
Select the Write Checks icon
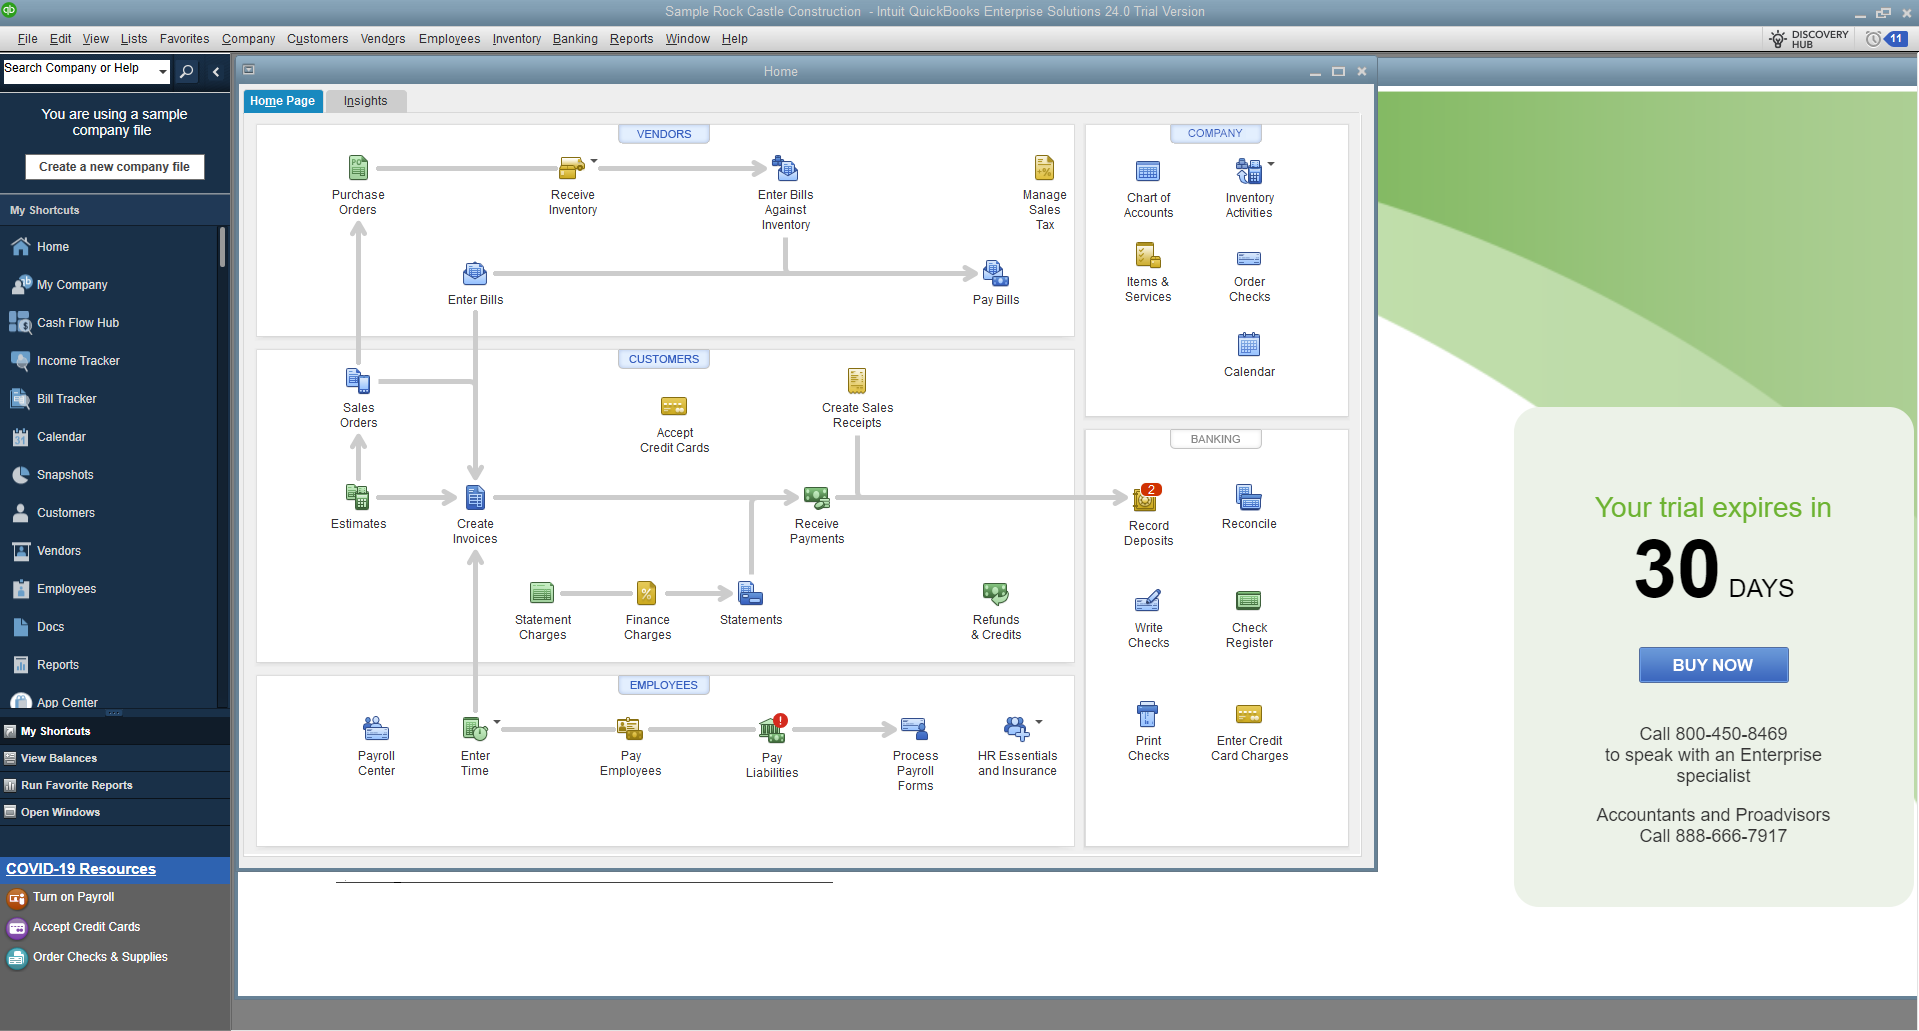[x=1147, y=600]
